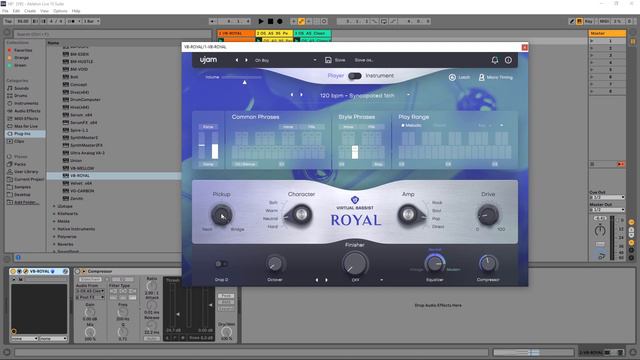Enable Ableton Draw Mode pencil icon
The width and height of the screenshot is (640, 360).
[572, 21]
